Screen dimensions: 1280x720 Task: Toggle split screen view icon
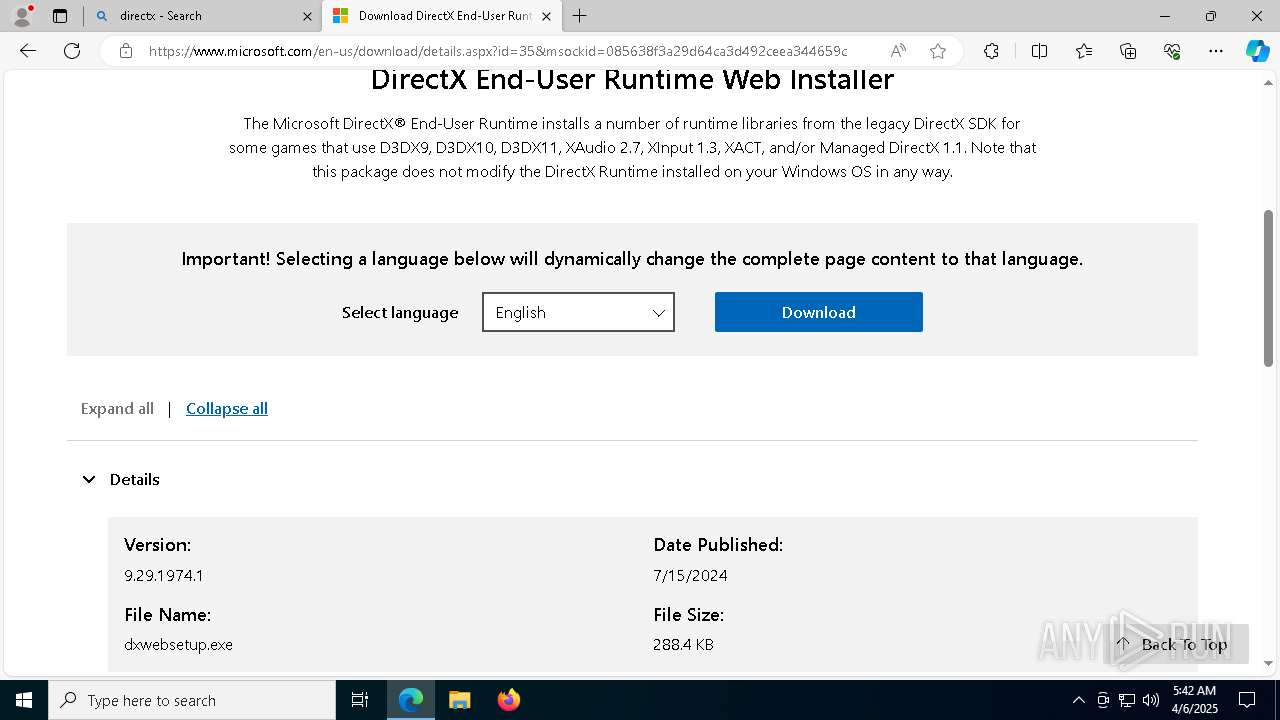[1039, 51]
